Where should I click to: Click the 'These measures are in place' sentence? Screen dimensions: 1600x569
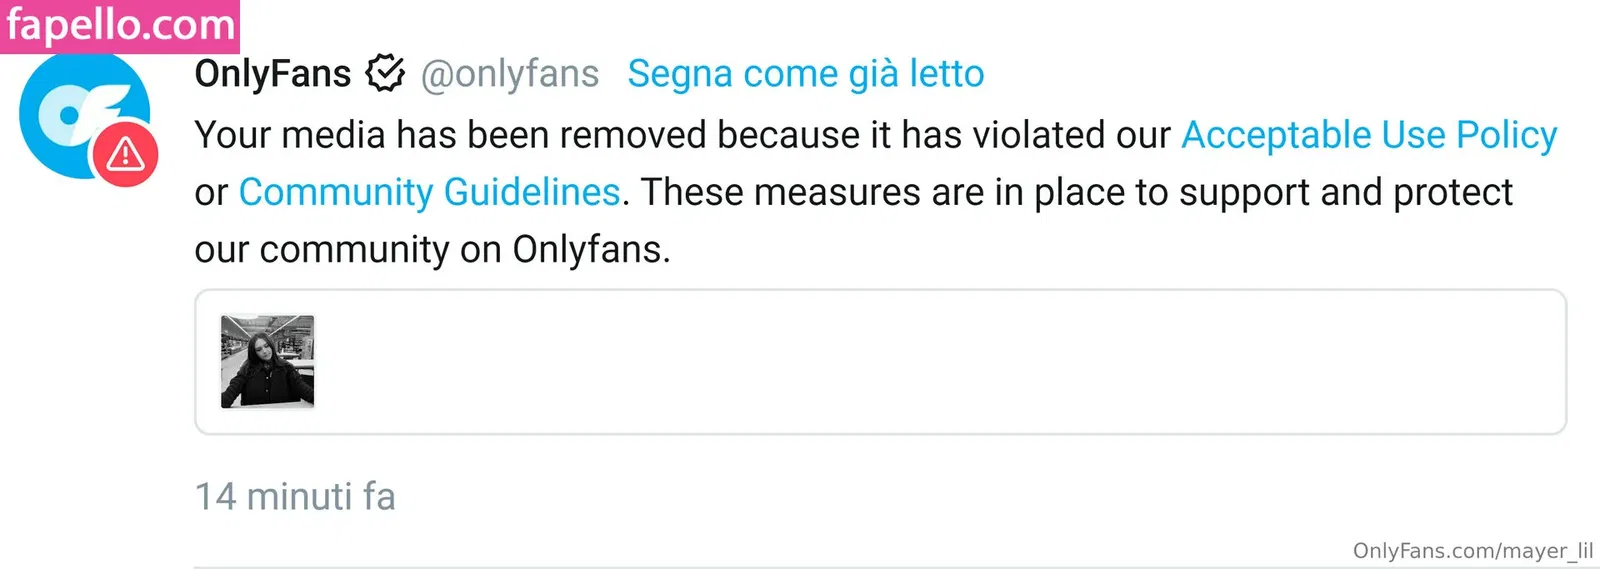click(832, 192)
